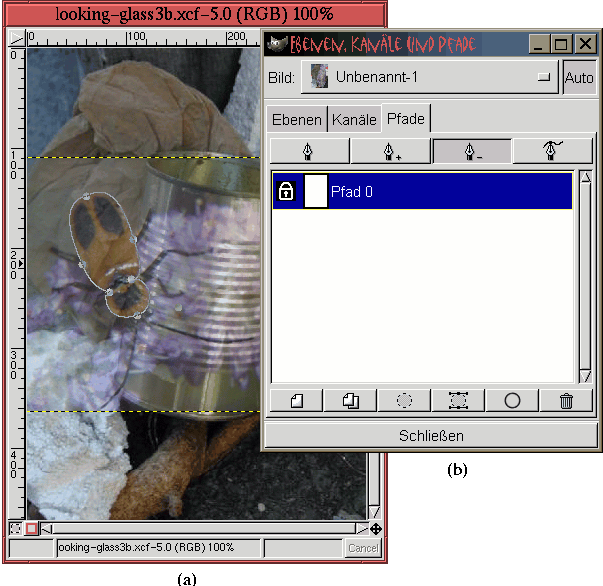Click the Pfad 0 preview thumbnail
603x586 pixels.
[315, 191]
